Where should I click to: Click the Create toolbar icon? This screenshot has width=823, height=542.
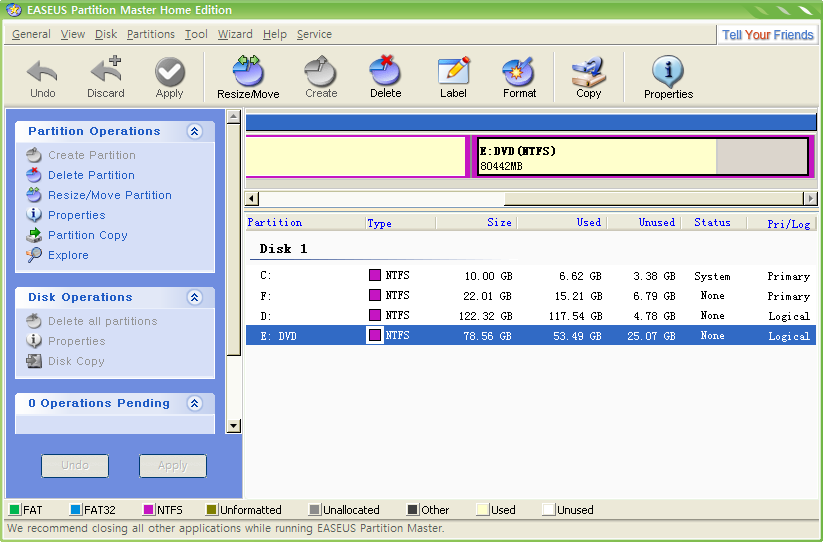tap(321, 70)
